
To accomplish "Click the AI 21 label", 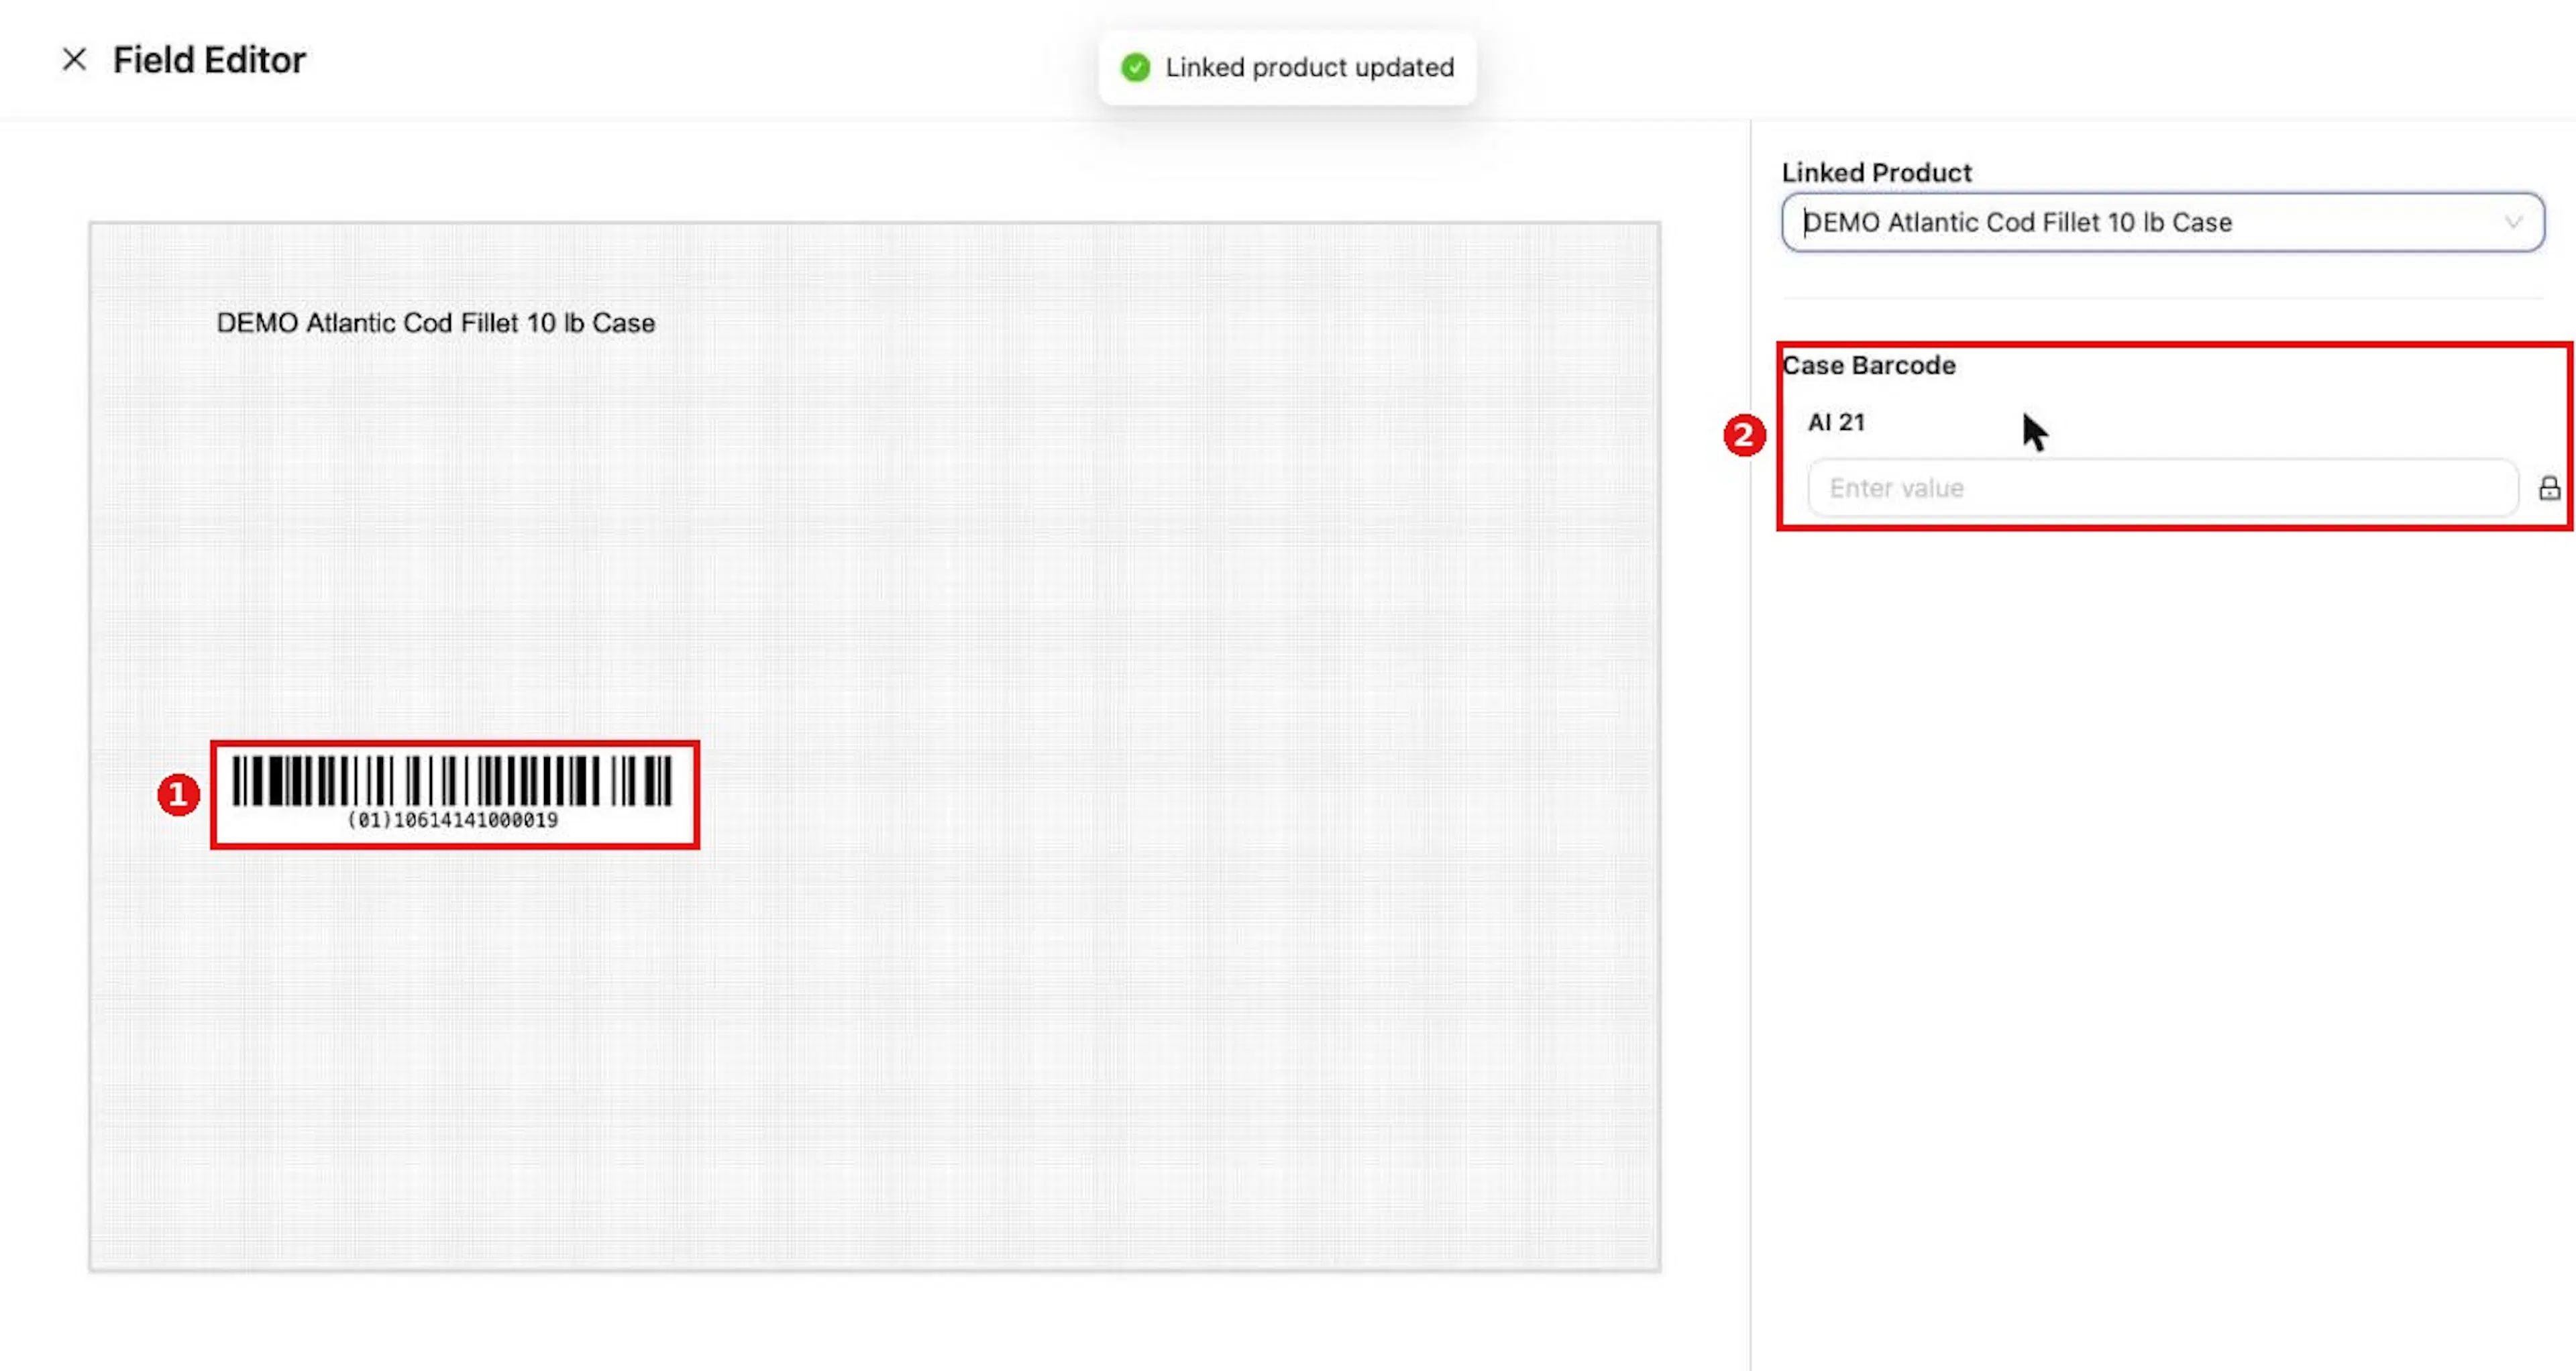I will 1836,422.
